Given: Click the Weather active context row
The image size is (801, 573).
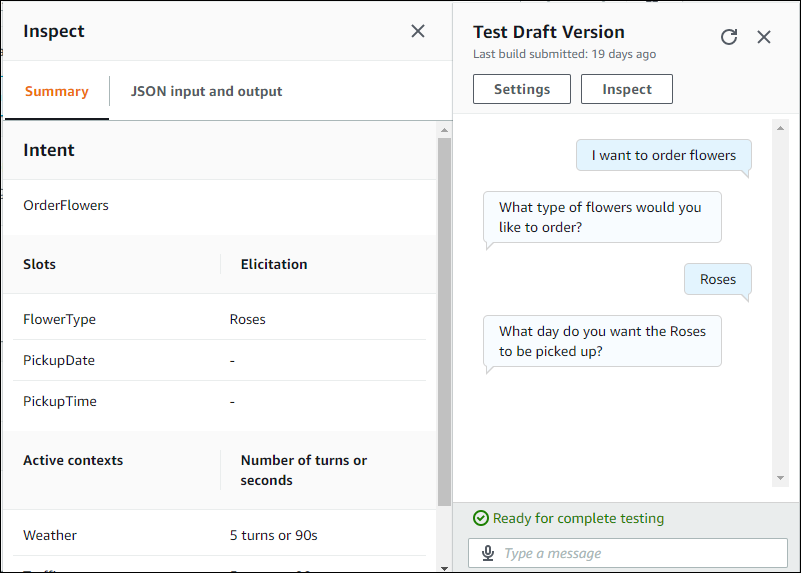Looking at the screenshot, I should 214,535.
